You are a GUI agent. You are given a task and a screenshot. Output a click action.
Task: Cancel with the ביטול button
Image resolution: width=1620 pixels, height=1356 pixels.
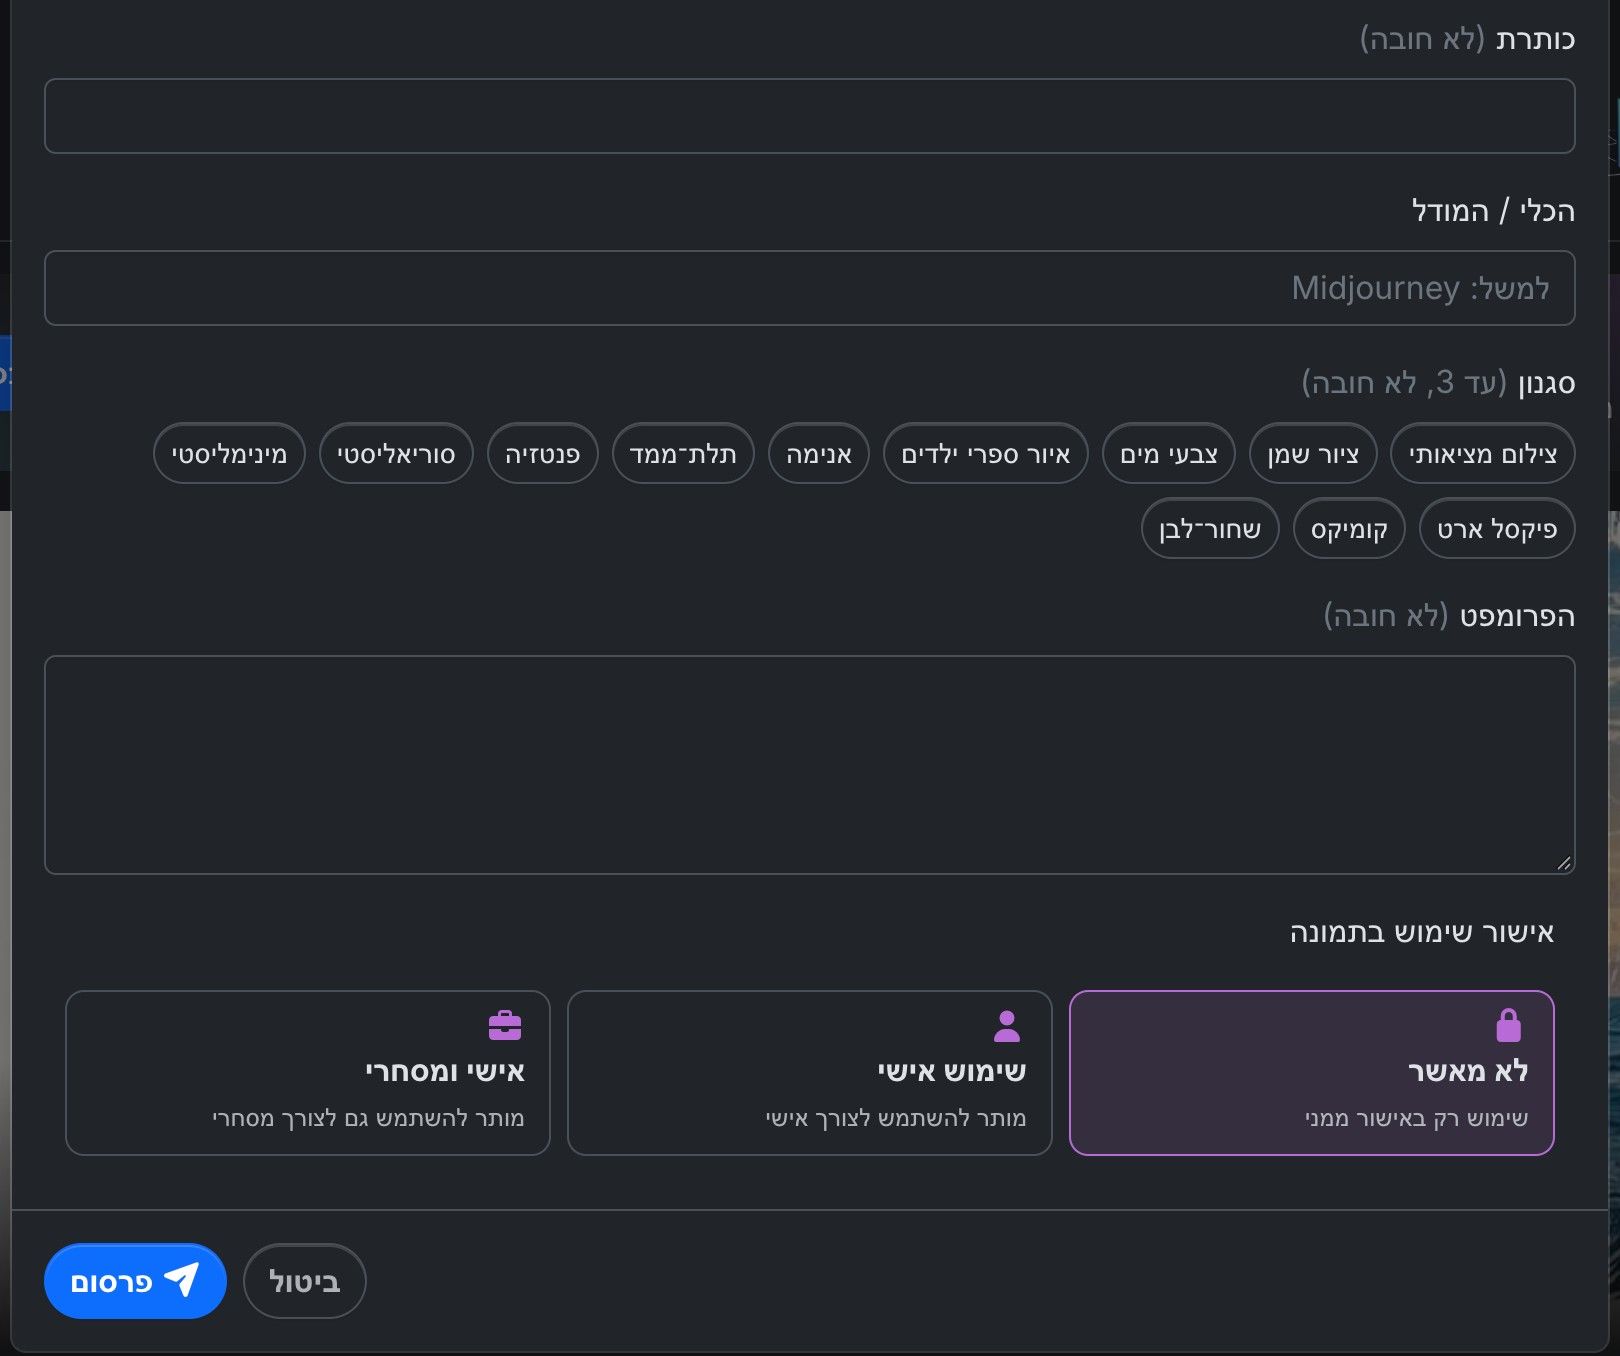pos(305,1280)
